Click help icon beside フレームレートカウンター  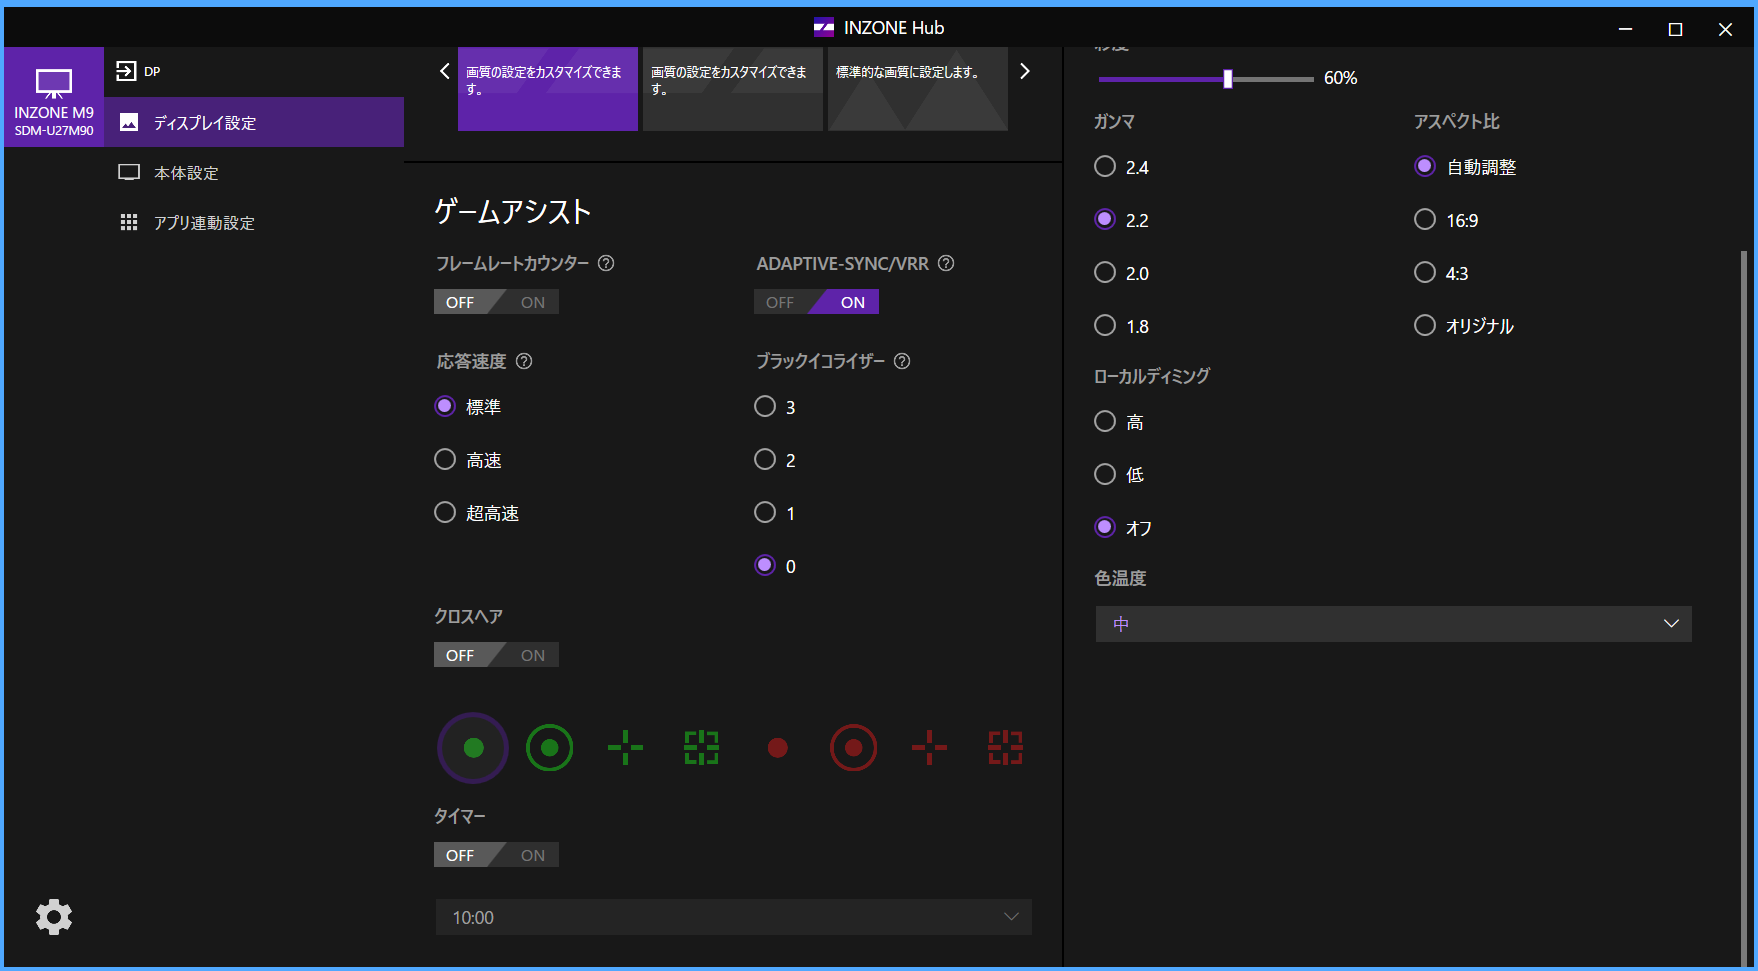606,263
